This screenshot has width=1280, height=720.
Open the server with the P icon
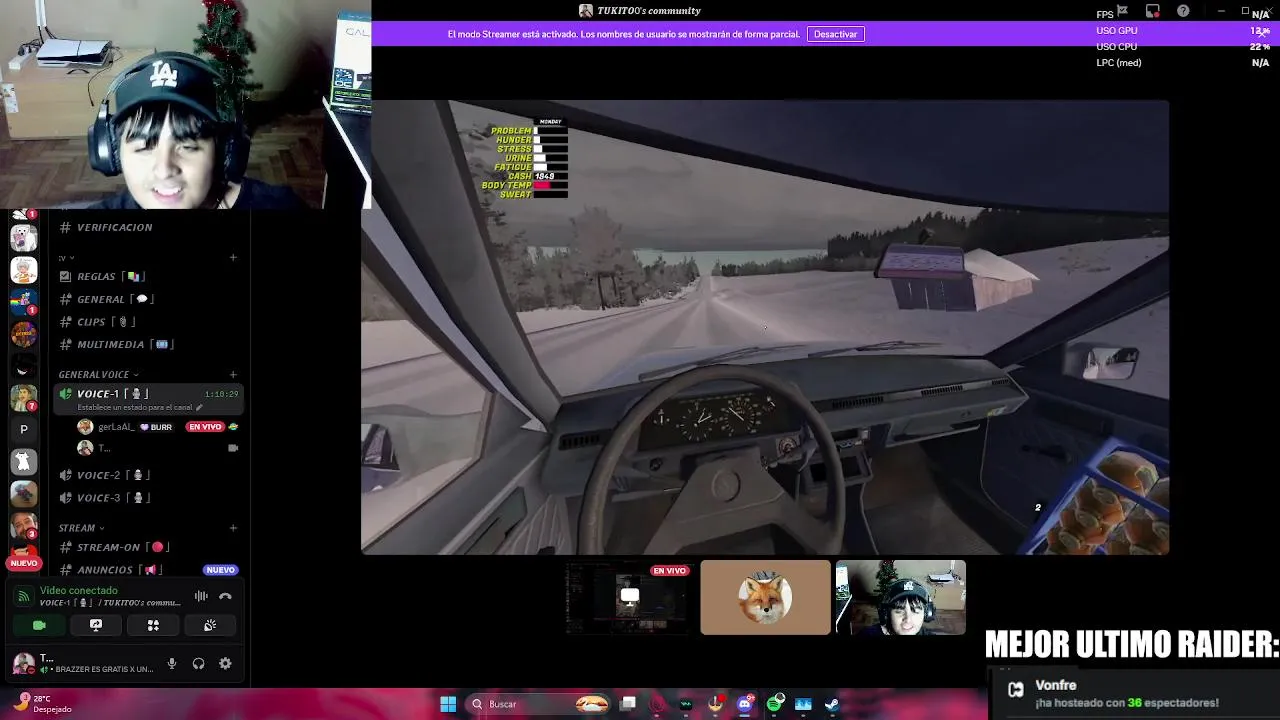coord(24,429)
